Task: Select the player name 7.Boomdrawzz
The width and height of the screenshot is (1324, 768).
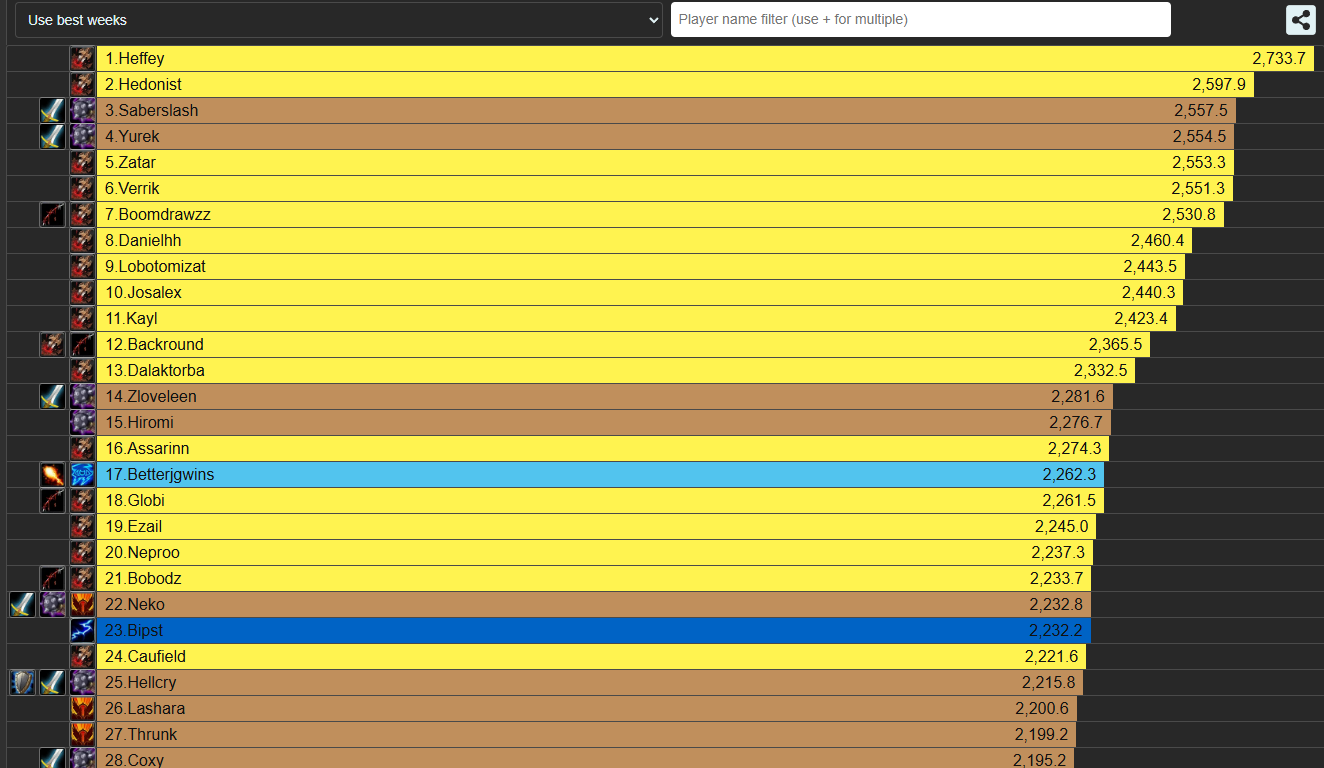Action: click(x=158, y=215)
